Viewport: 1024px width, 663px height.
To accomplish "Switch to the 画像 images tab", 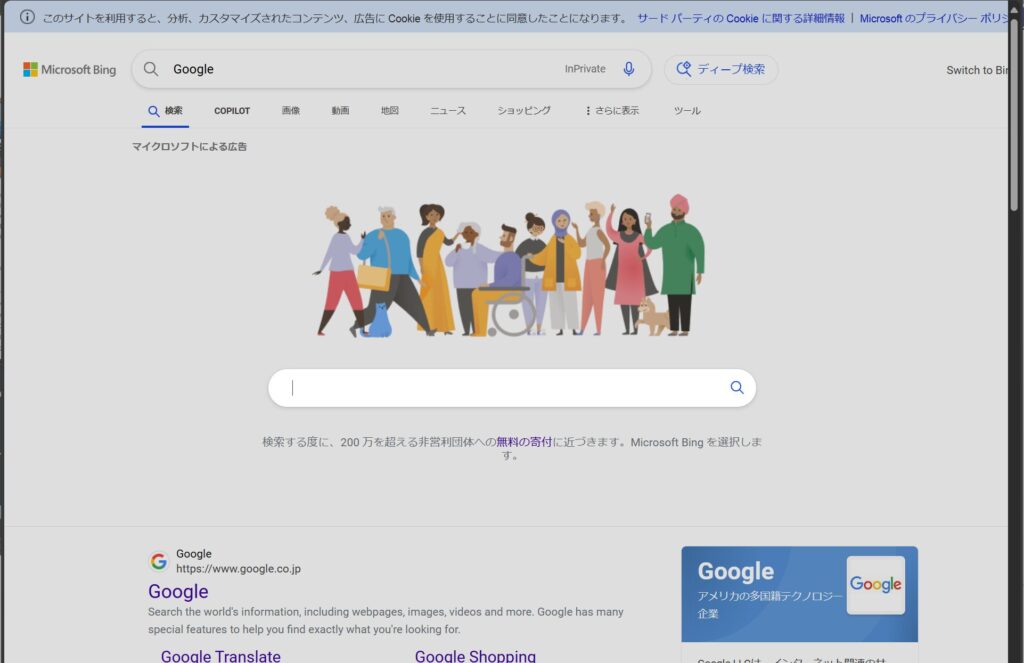I will 291,111.
